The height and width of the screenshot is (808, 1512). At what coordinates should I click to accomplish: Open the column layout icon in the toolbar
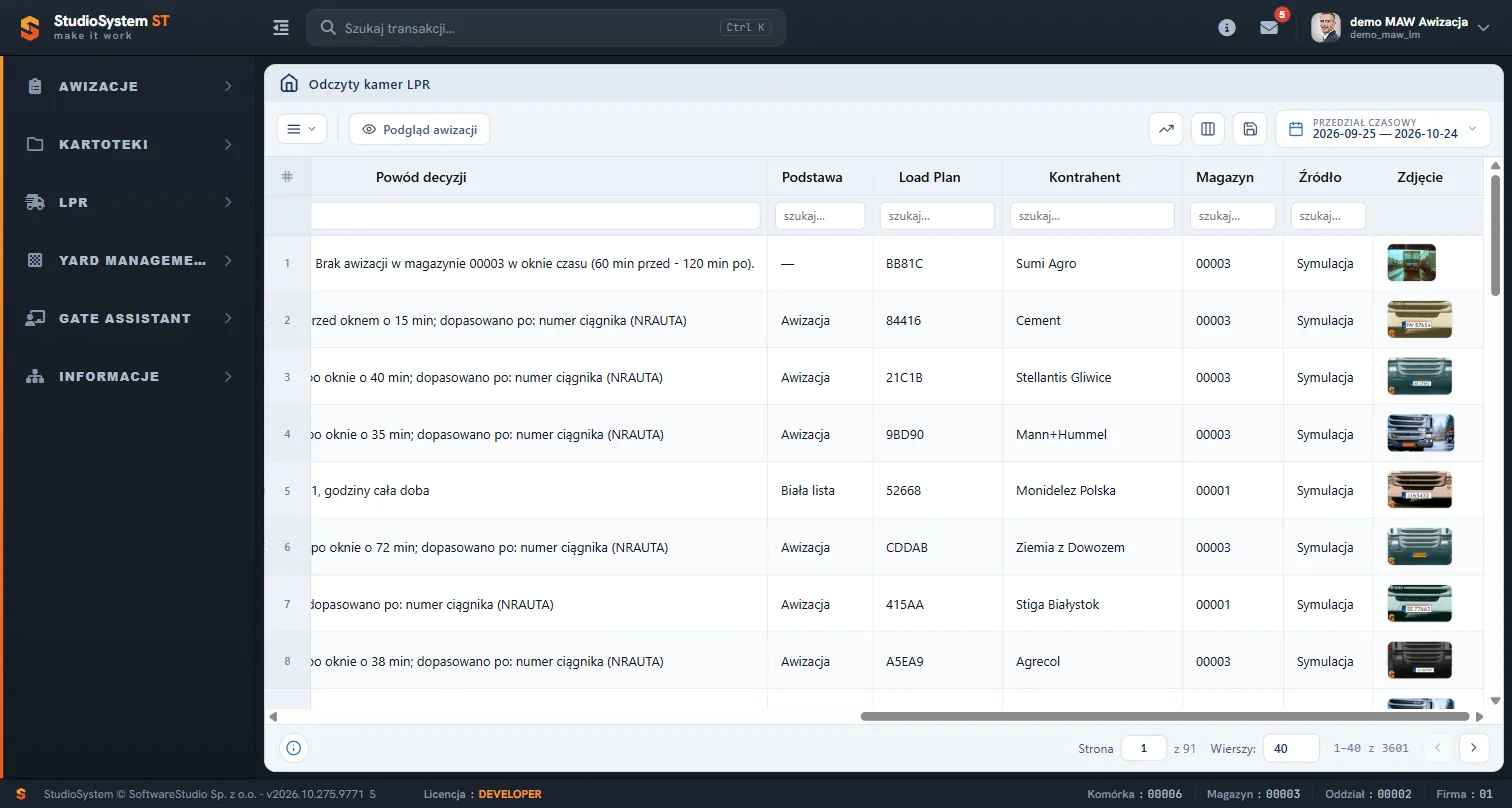pos(1208,129)
